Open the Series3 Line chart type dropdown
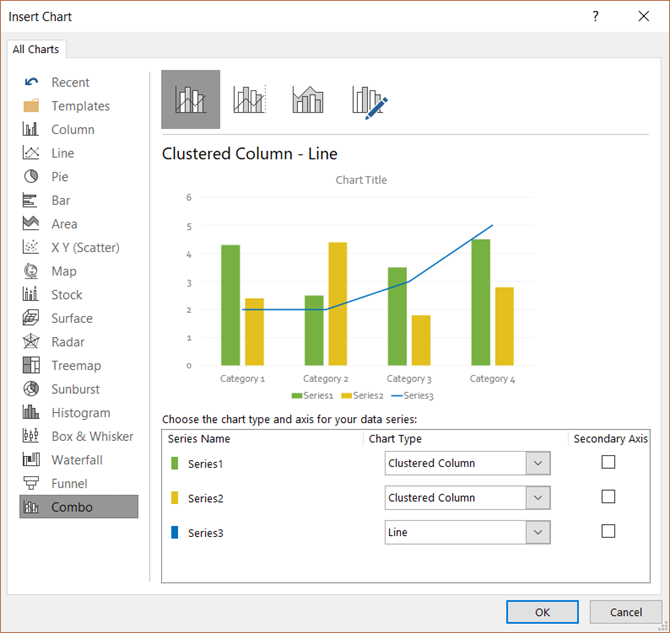The image size is (670, 633). [x=538, y=533]
